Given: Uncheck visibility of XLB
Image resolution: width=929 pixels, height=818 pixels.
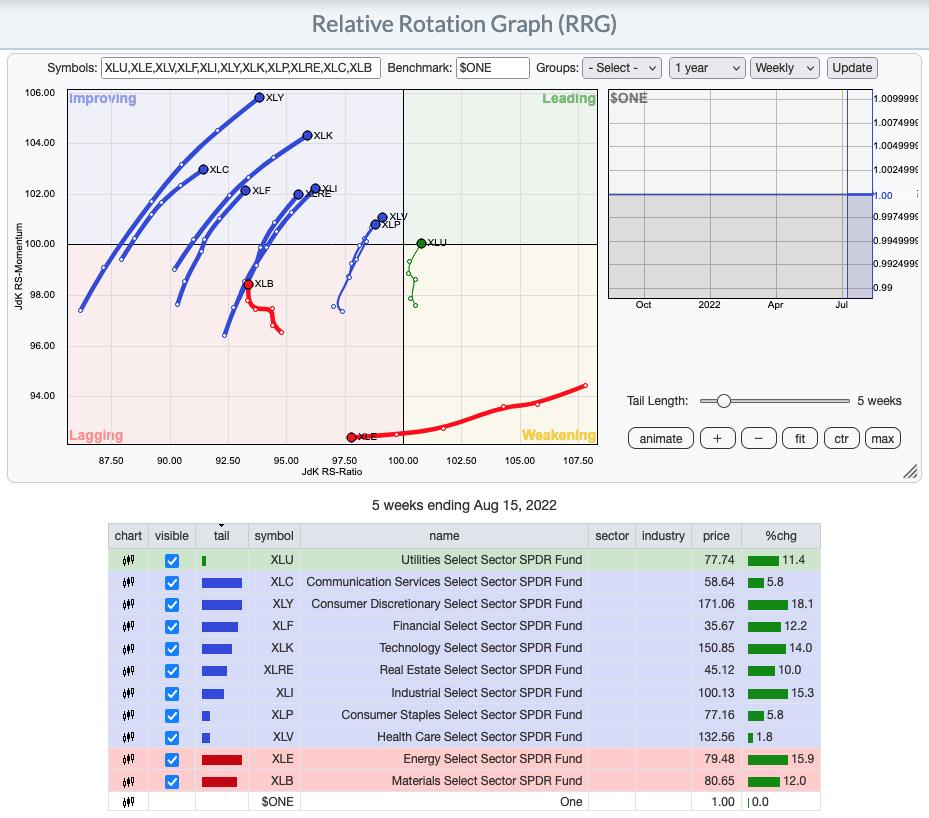Looking at the screenshot, I should [172, 782].
